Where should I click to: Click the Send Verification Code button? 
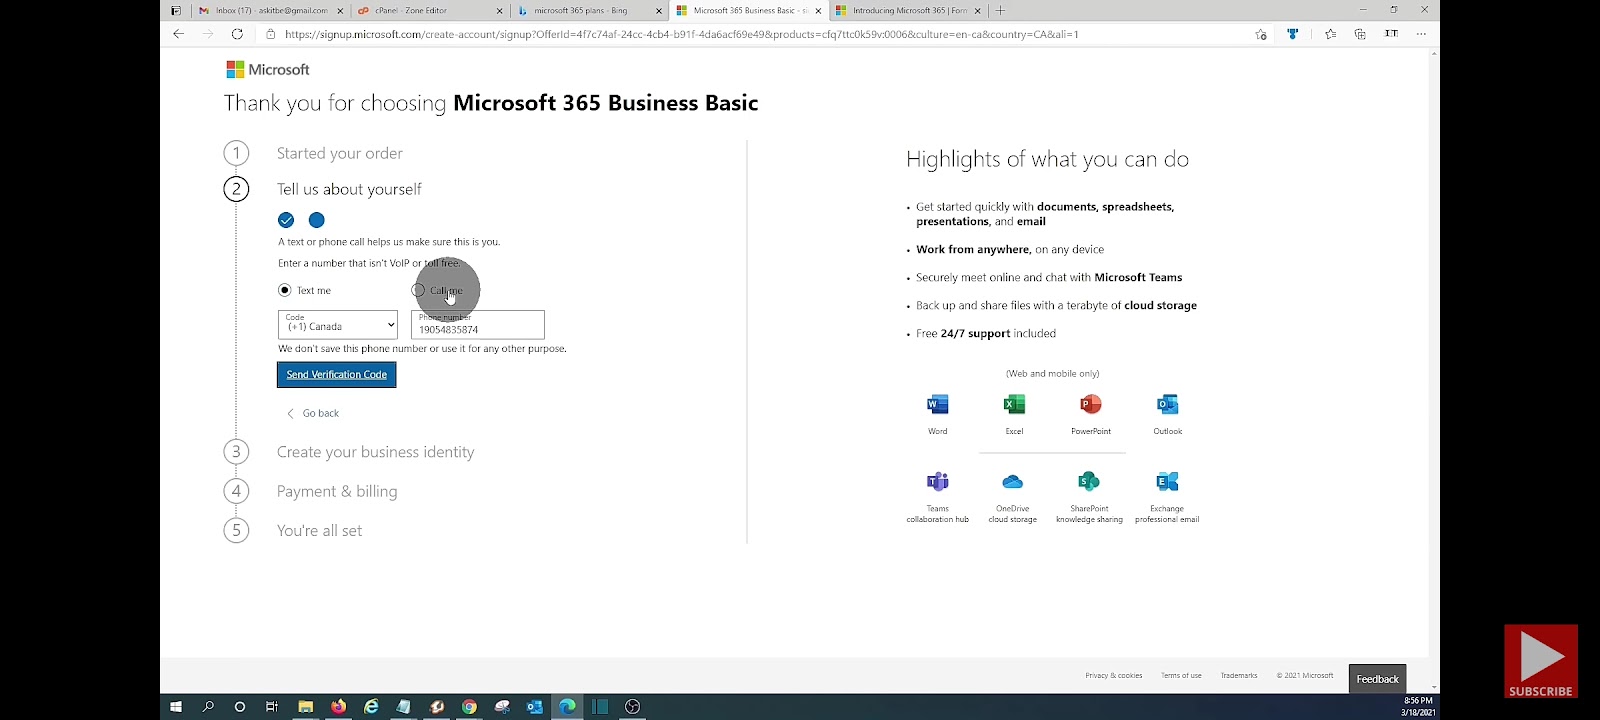pyautogui.click(x=337, y=374)
